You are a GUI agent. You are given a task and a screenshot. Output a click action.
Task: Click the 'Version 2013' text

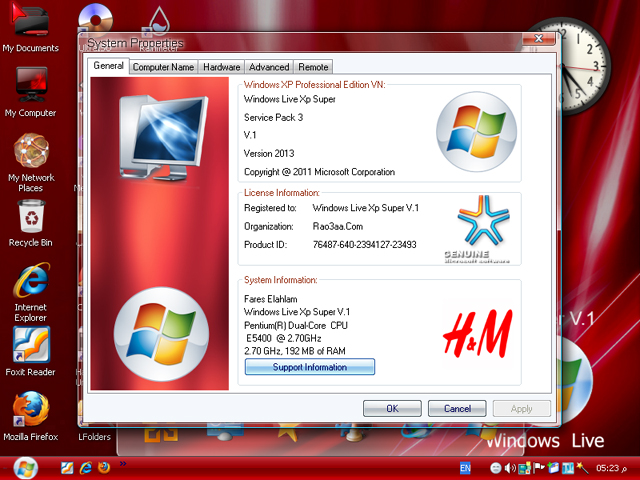pos(269,153)
